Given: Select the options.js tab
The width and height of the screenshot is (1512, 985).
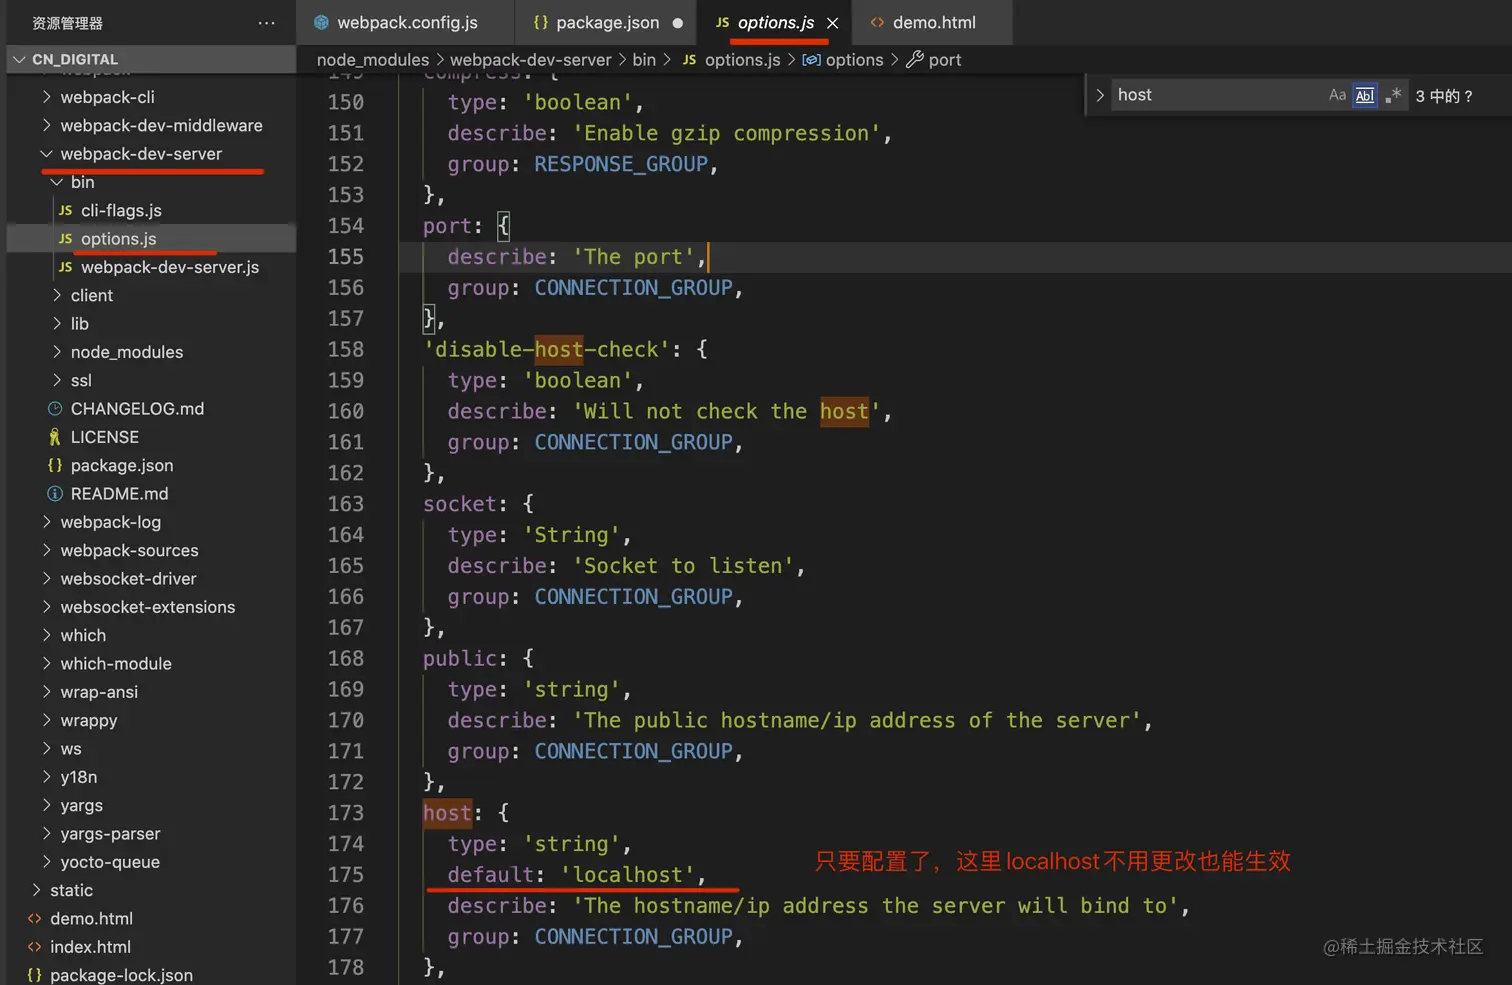Looking at the screenshot, I should [776, 22].
